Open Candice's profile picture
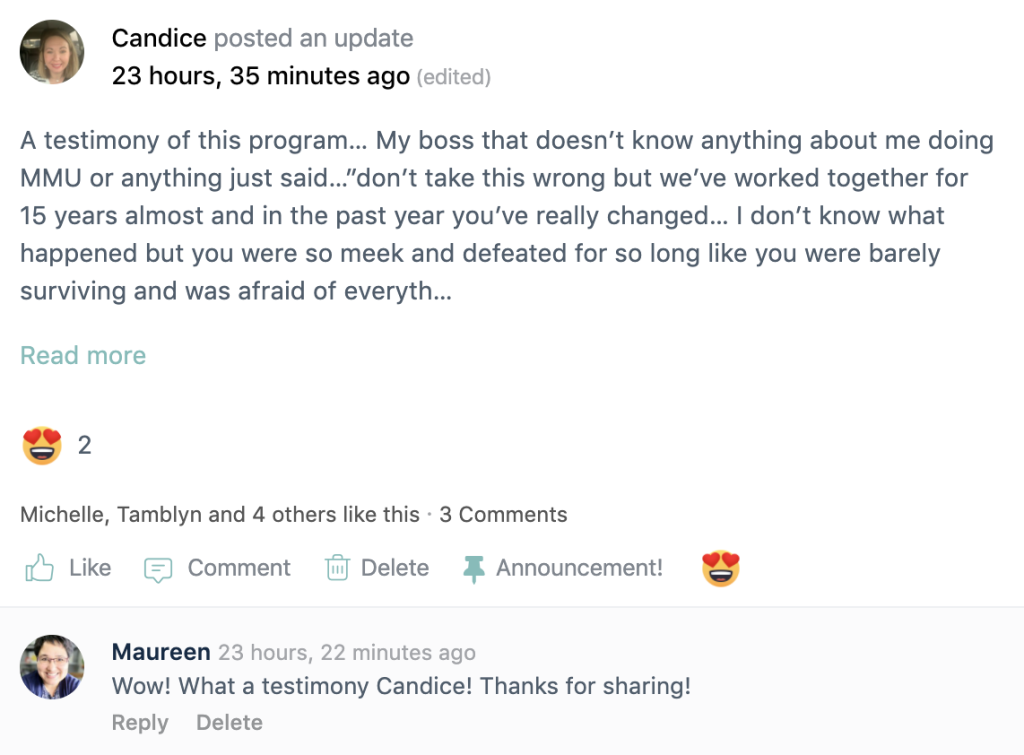This screenshot has height=755, width=1024. 52,52
